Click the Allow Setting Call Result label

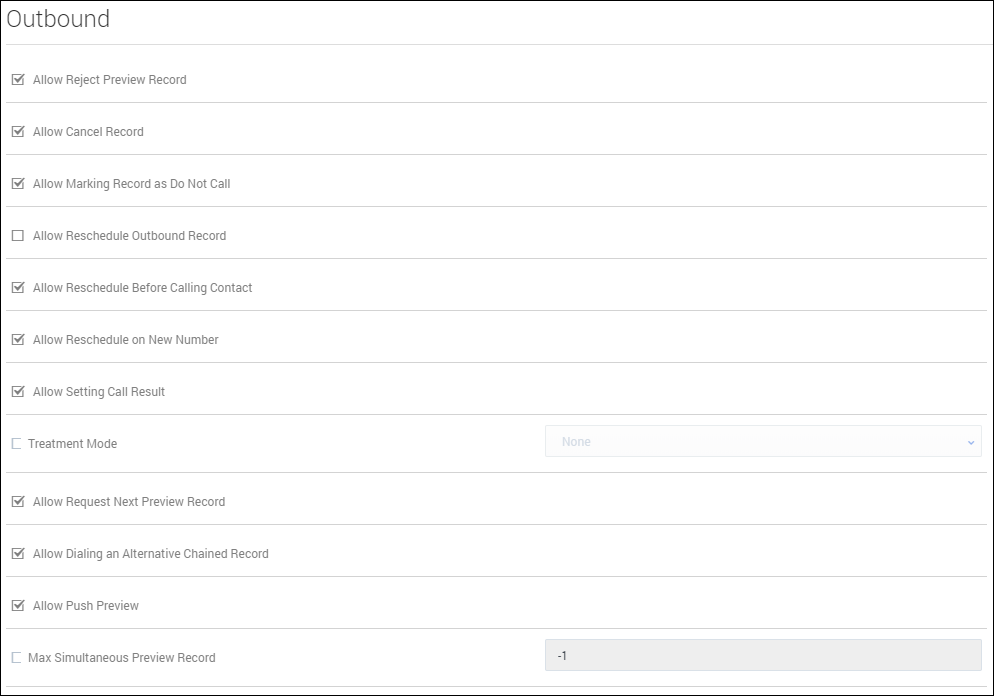[99, 392]
